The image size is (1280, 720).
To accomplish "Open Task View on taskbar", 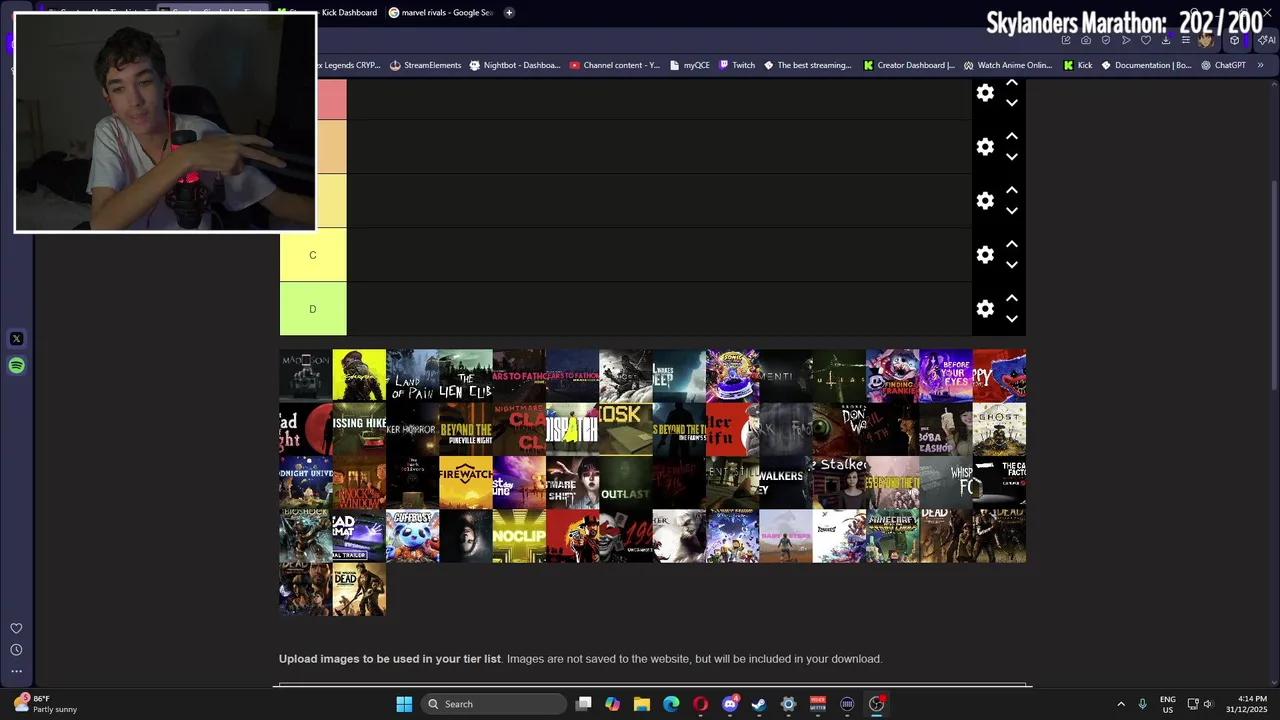I will coord(584,704).
